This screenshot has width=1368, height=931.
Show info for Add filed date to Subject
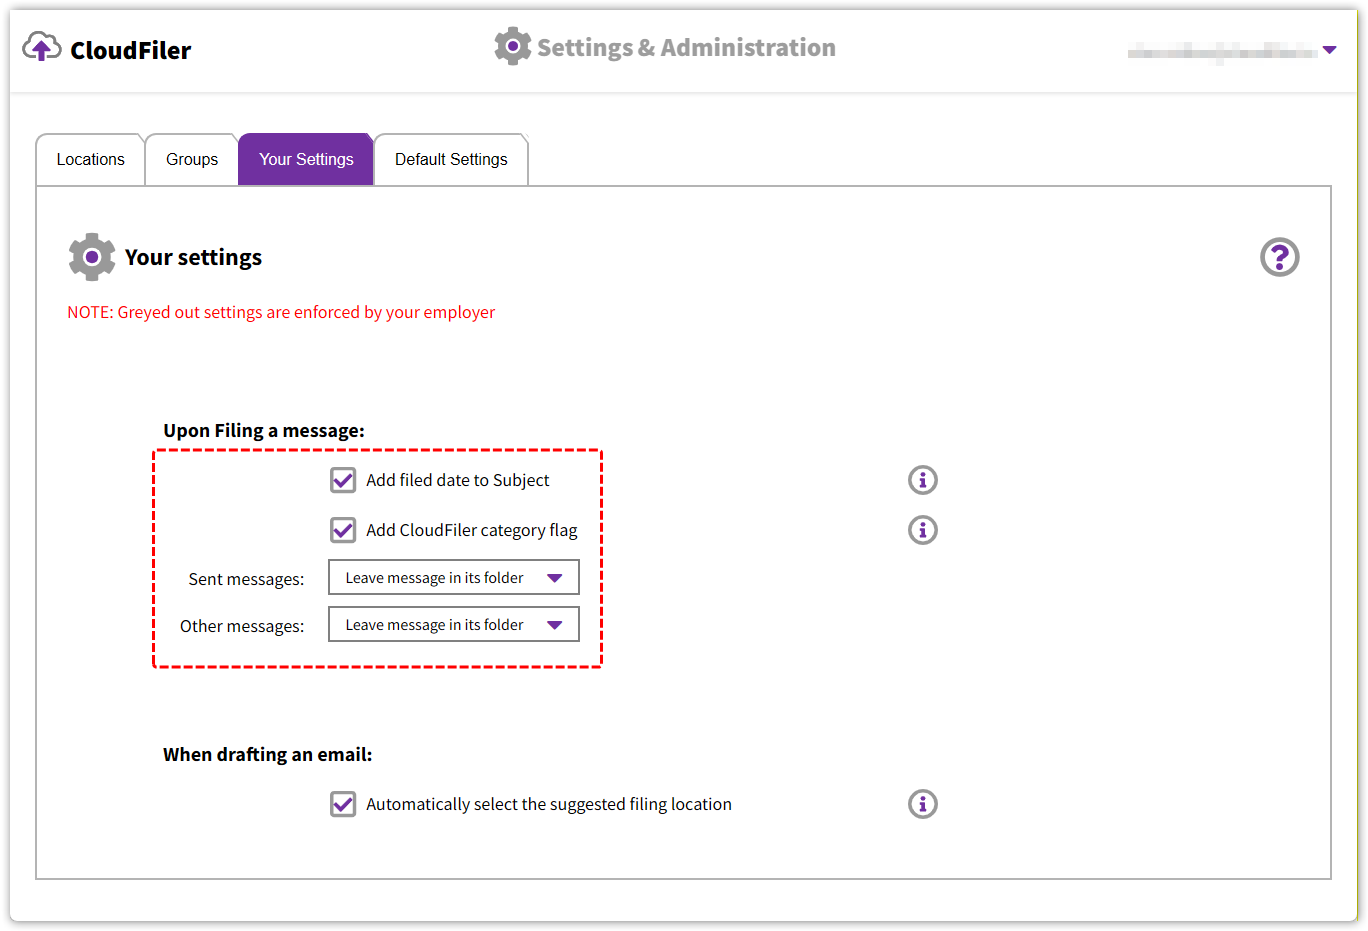(x=922, y=480)
